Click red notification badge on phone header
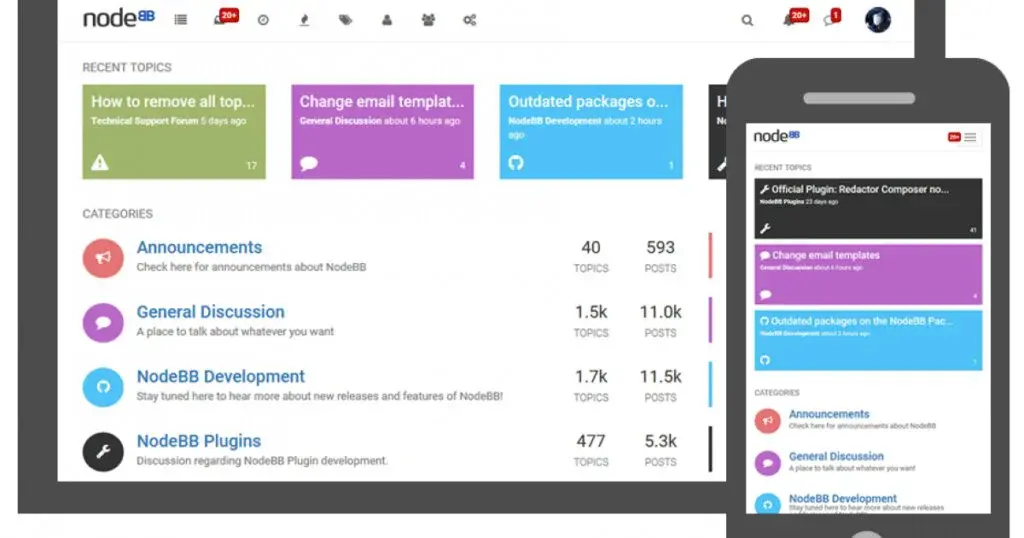Viewport: 1024px width, 538px height. [x=954, y=137]
